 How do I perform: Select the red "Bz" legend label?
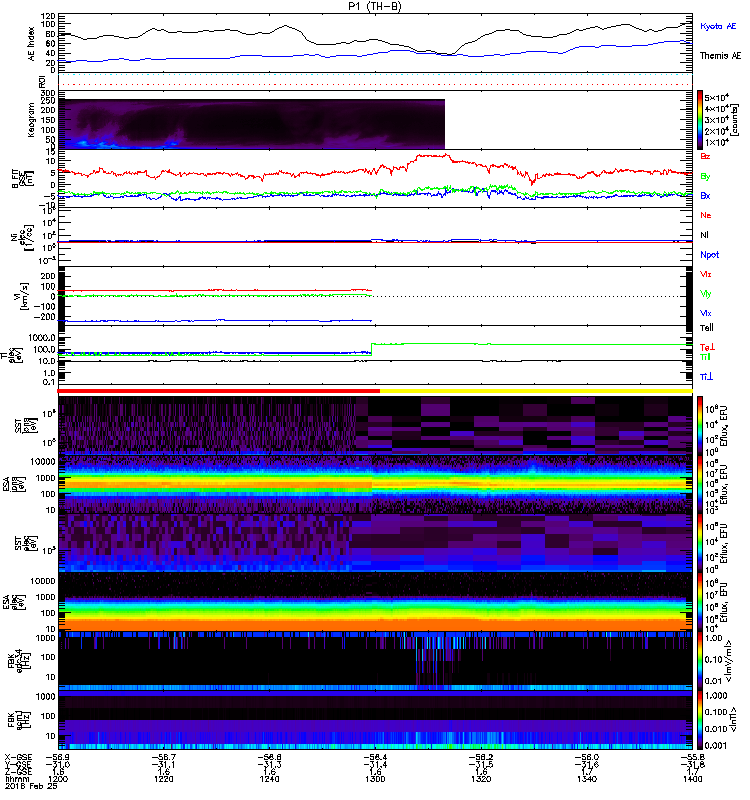(705, 156)
